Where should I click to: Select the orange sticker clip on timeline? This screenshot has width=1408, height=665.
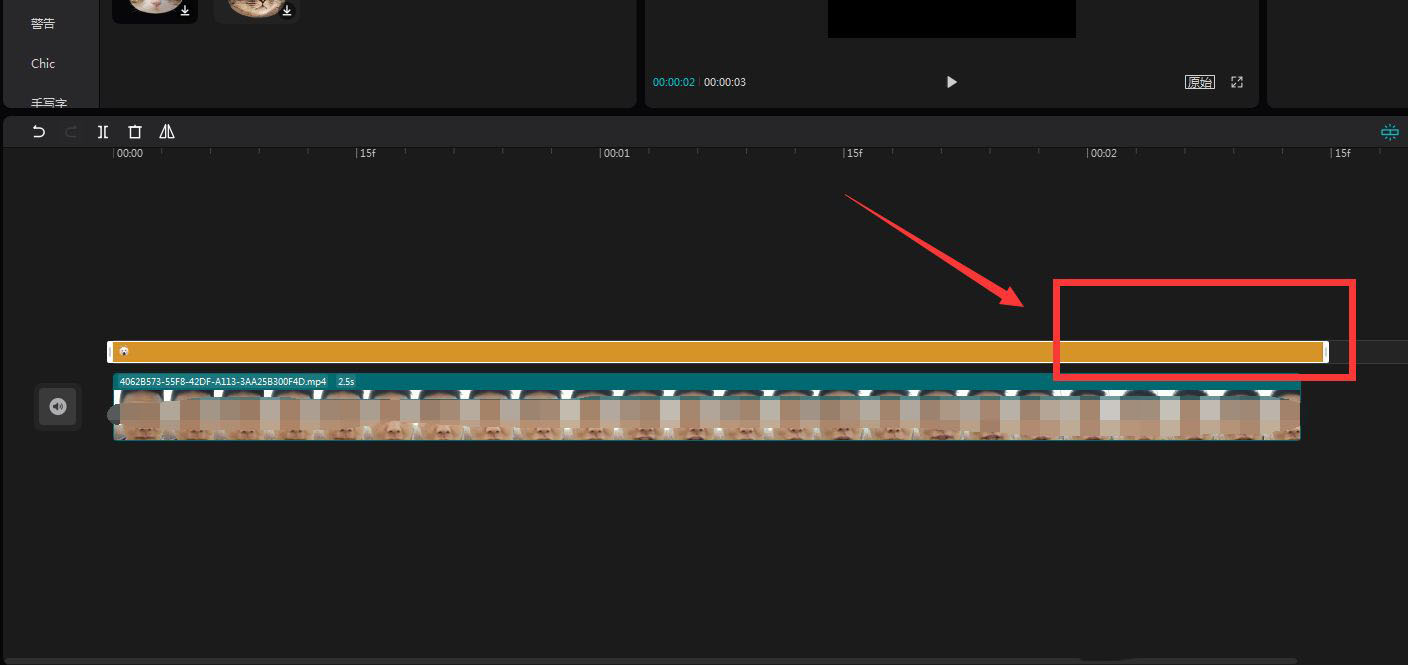(x=718, y=352)
